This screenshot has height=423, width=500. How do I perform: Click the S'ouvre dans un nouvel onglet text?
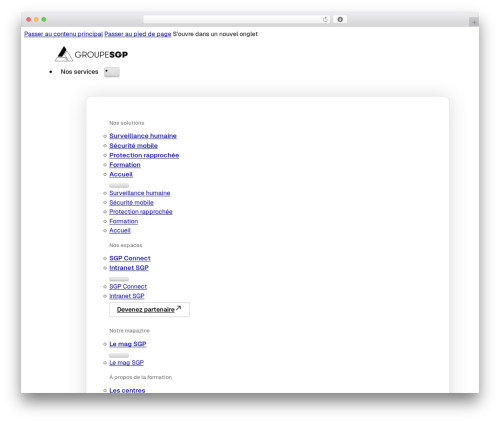pos(215,34)
